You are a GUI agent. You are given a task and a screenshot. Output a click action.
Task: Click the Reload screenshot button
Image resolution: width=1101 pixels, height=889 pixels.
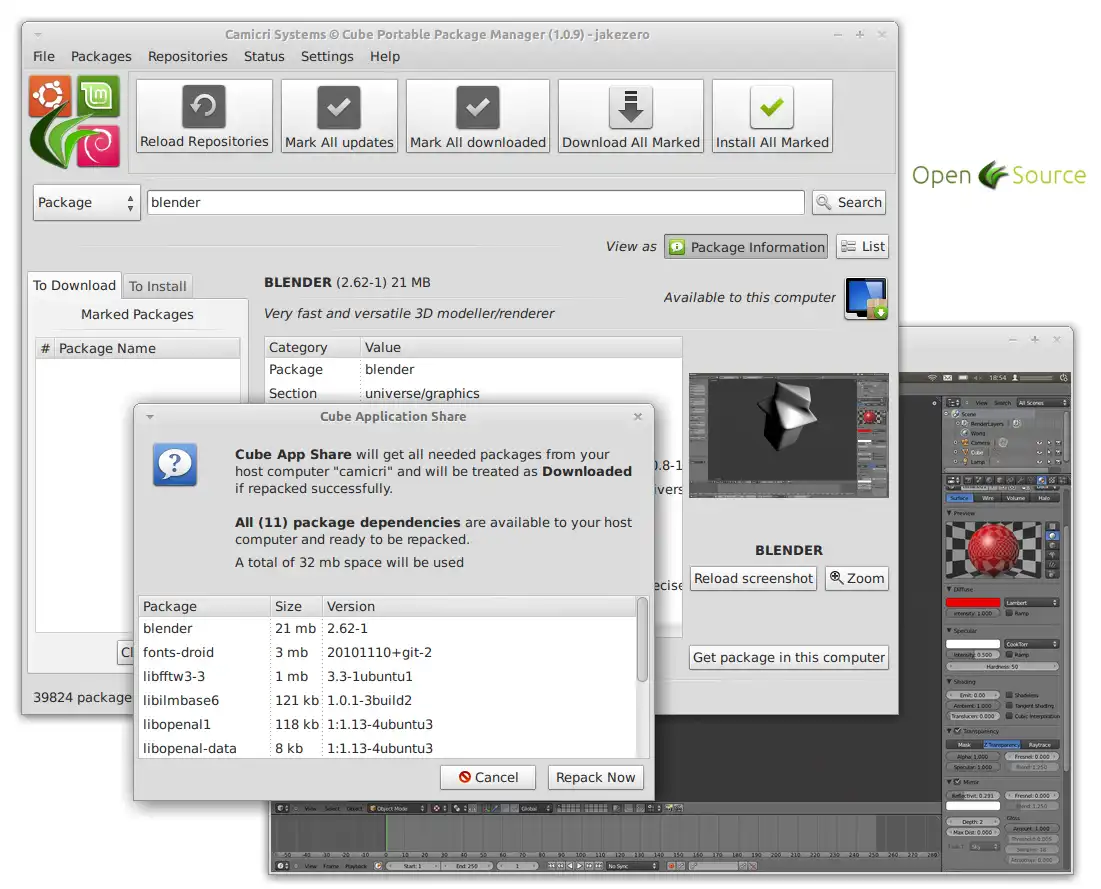(753, 579)
